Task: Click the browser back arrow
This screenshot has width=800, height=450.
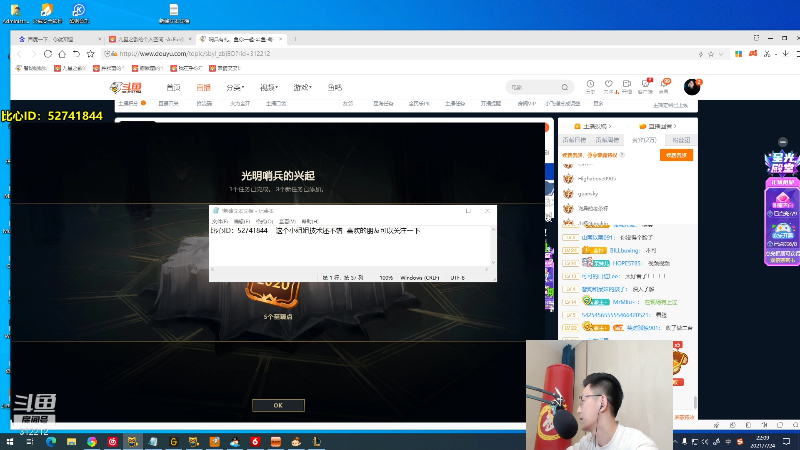Action: click(x=19, y=54)
